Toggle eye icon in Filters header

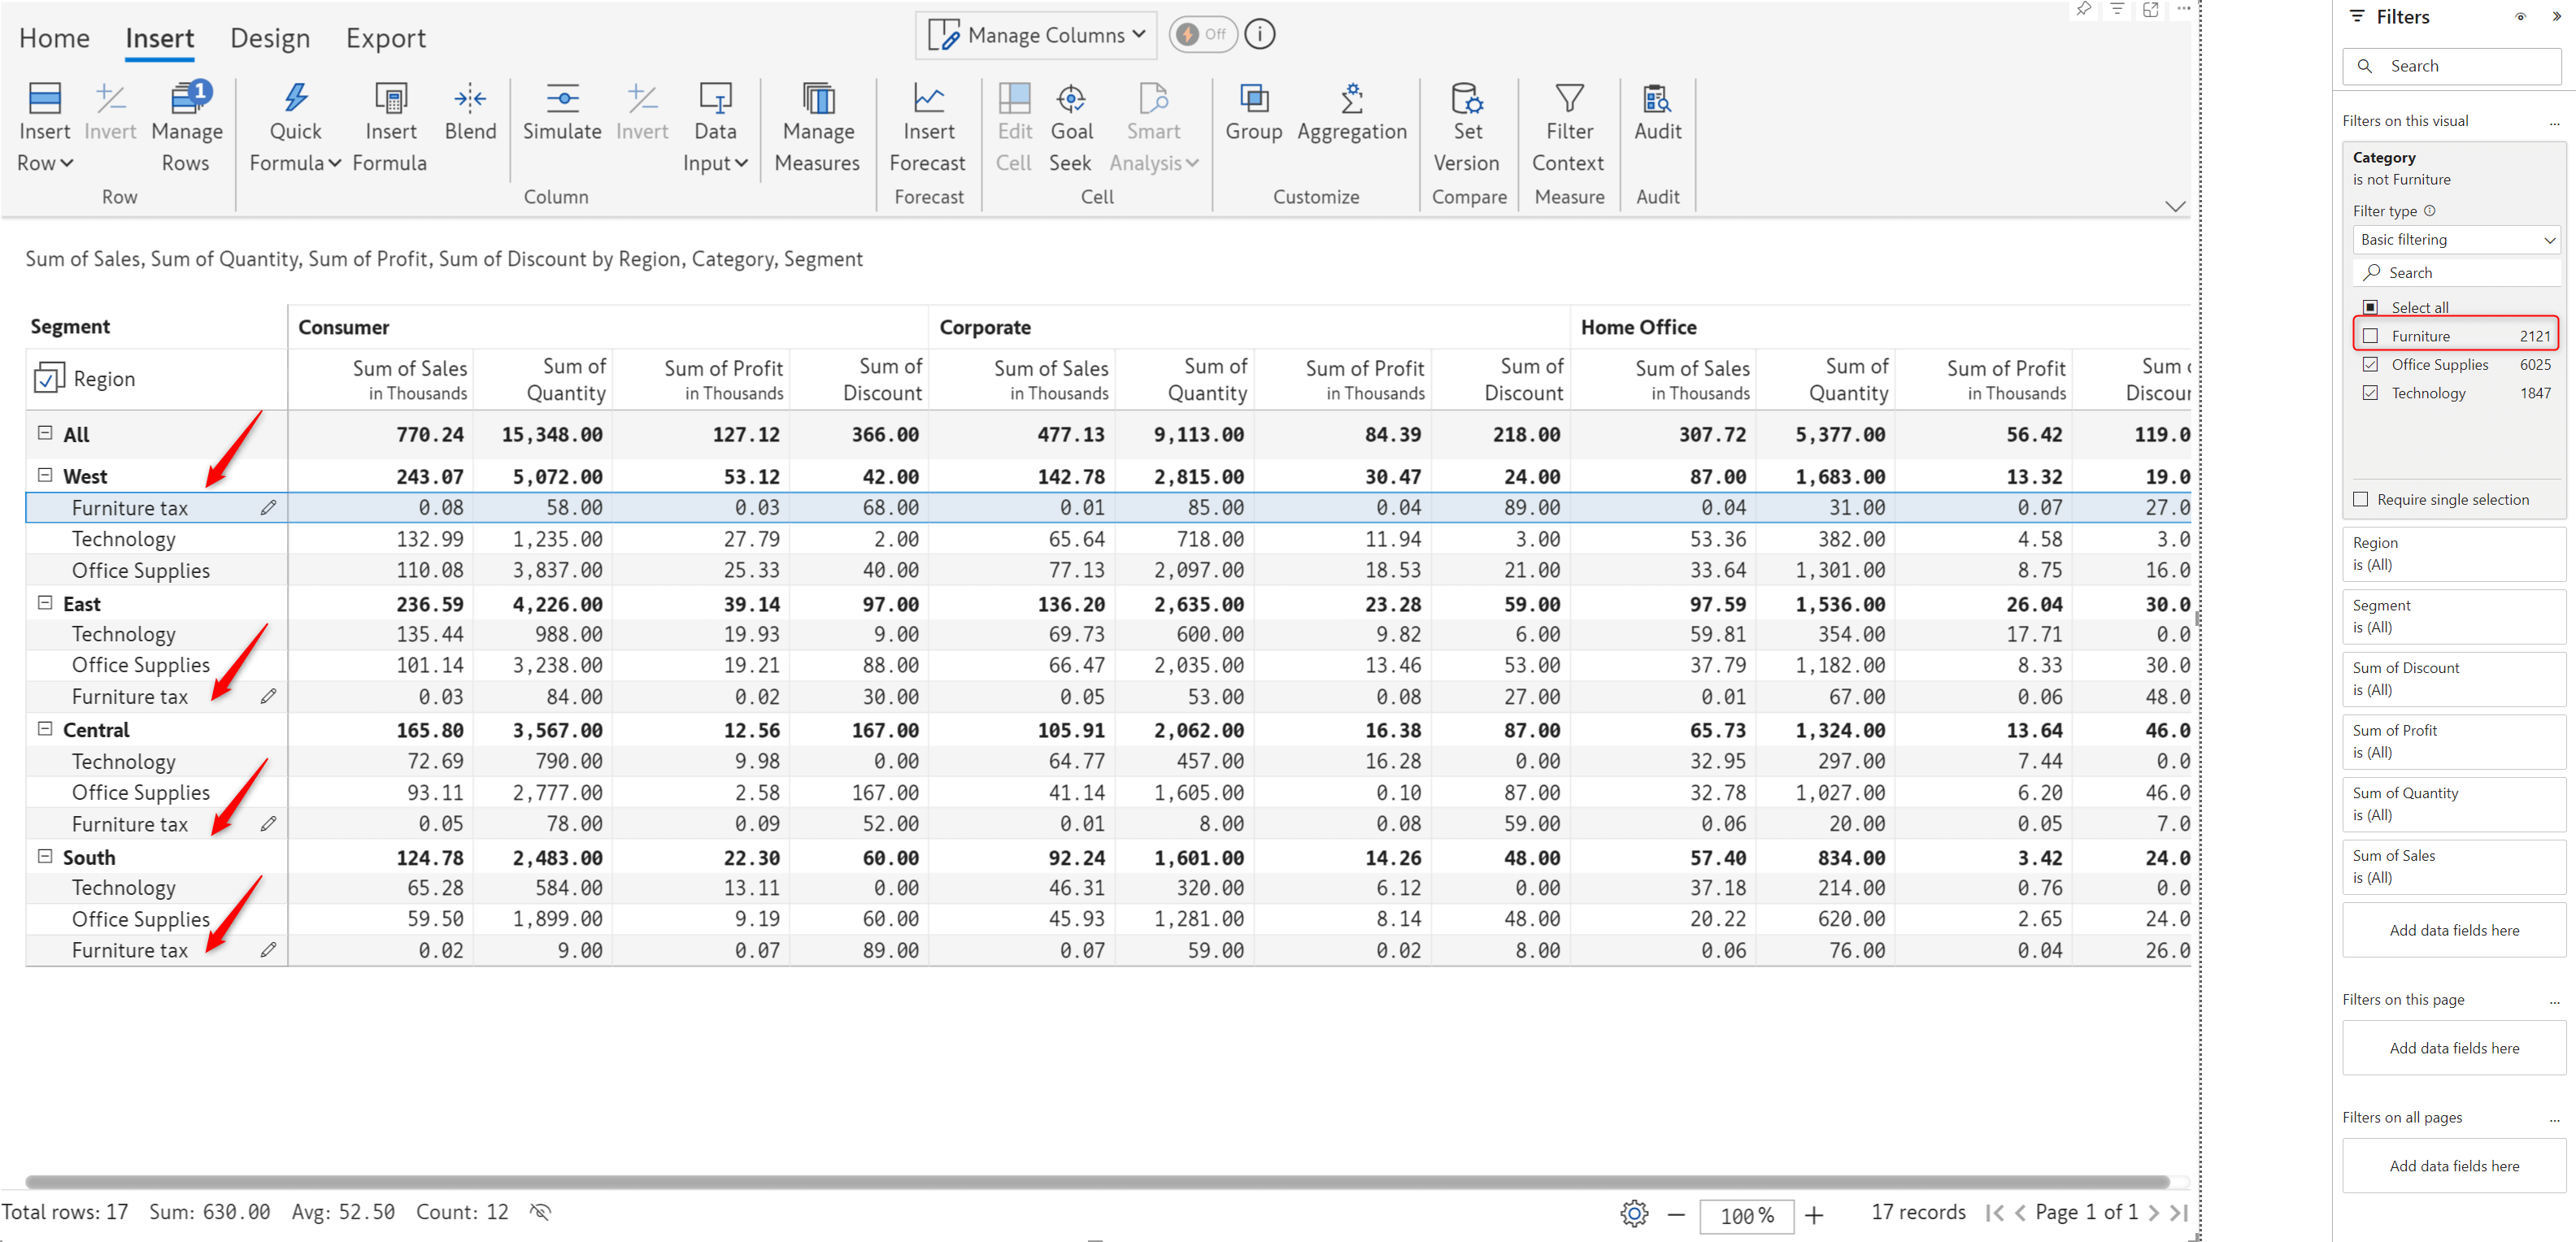(2520, 17)
